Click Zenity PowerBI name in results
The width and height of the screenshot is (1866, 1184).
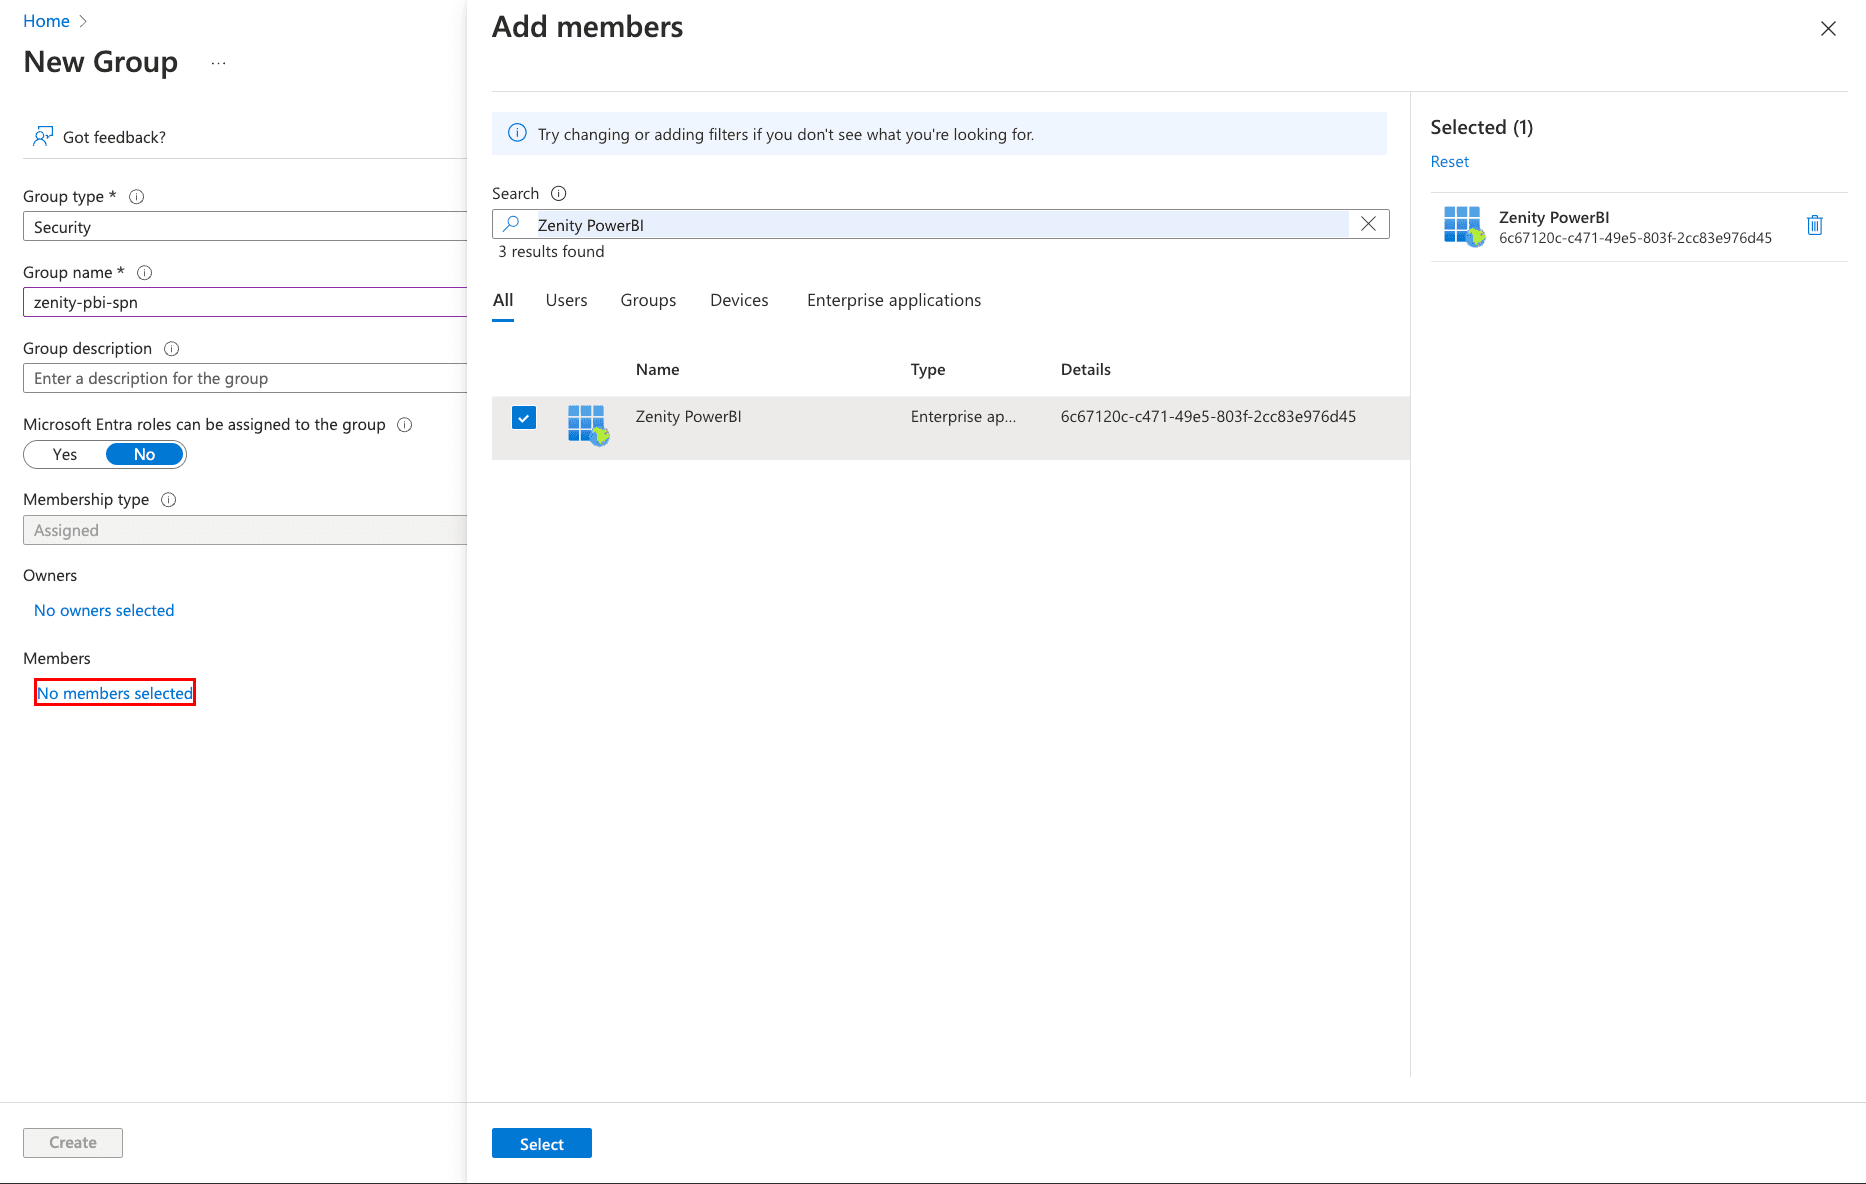[688, 417]
